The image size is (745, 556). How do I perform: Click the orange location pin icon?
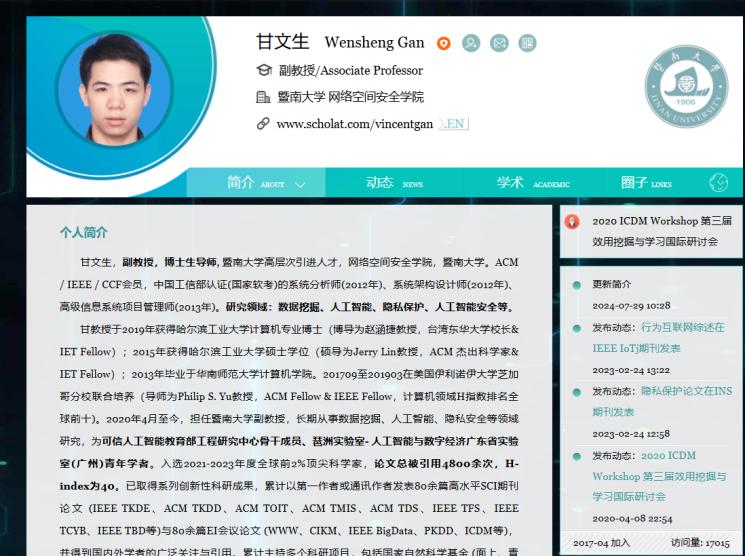click(x=443, y=44)
